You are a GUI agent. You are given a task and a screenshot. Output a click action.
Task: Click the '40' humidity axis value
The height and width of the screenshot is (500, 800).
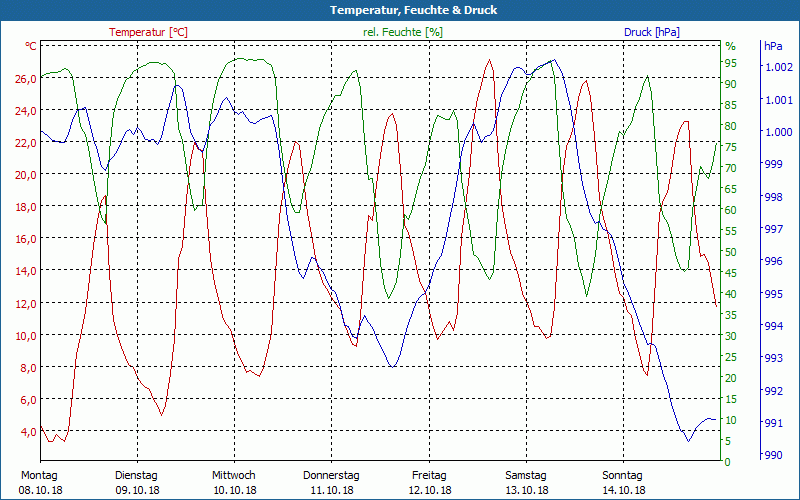[x=731, y=294]
